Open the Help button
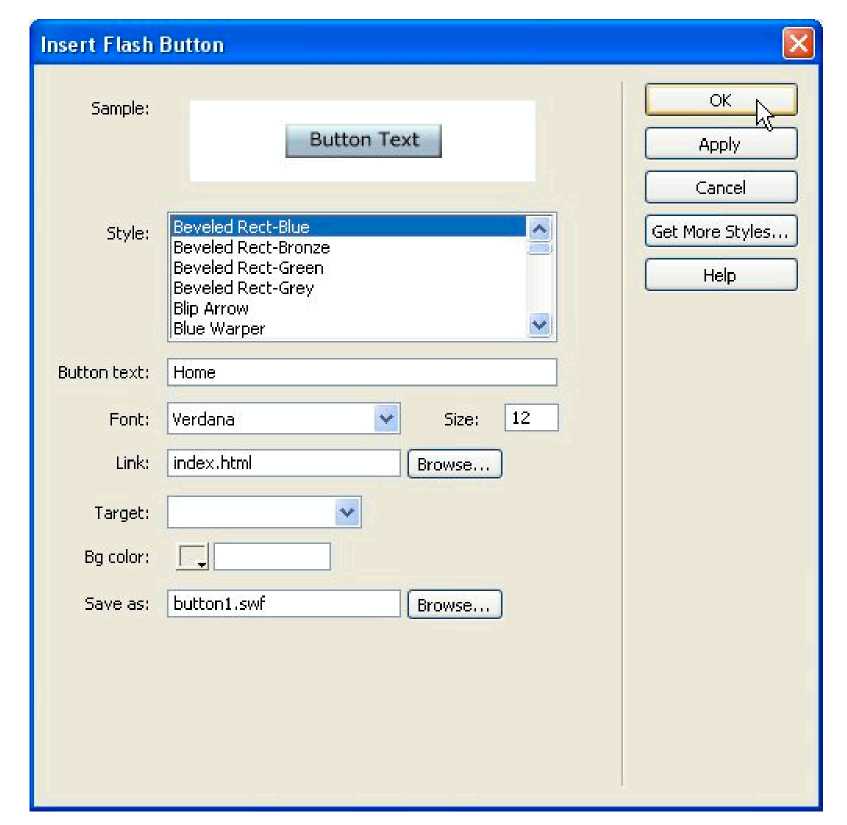Viewport: 847px width, 825px height. click(x=721, y=275)
